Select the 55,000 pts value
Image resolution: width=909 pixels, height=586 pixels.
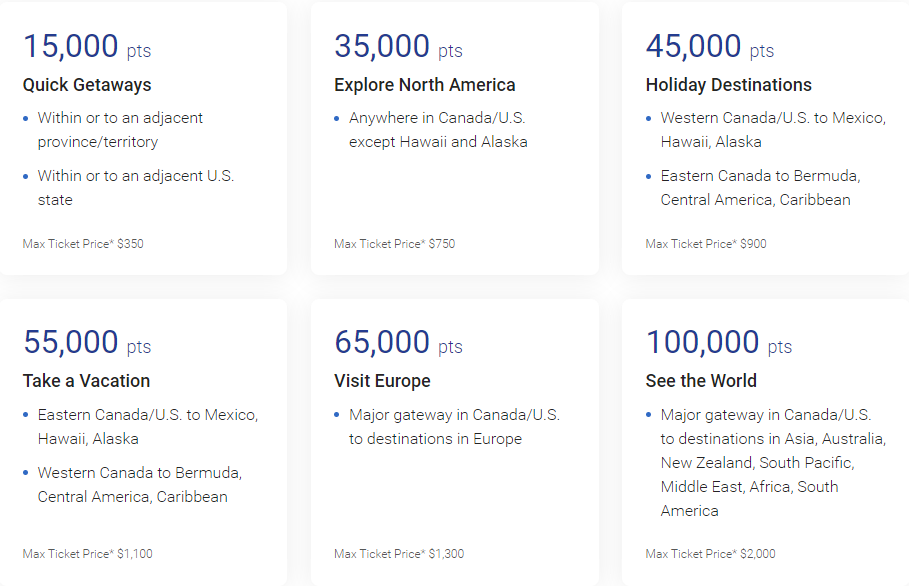tap(87, 343)
